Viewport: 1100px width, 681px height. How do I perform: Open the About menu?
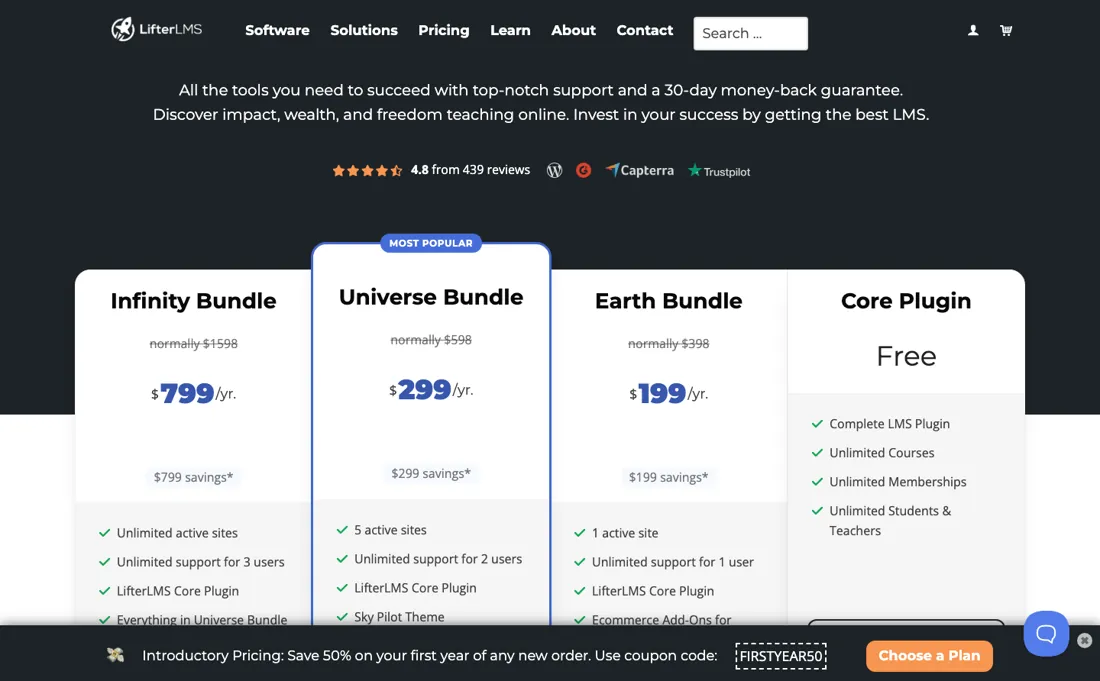click(573, 30)
